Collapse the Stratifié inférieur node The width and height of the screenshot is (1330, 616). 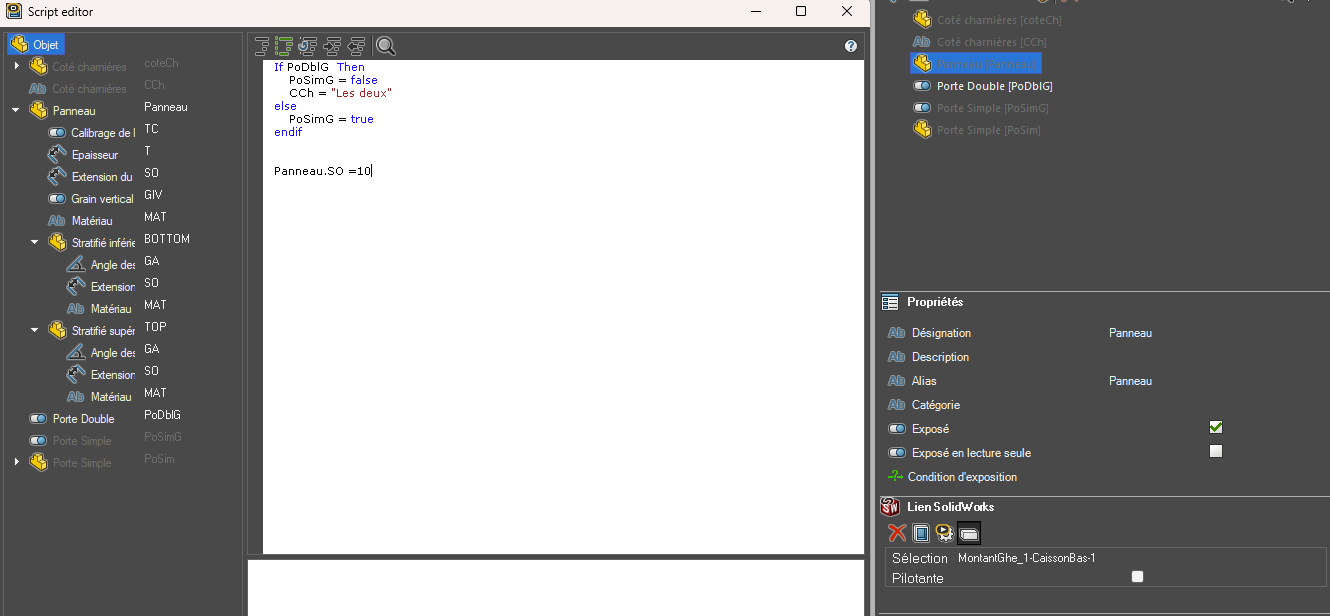point(35,242)
